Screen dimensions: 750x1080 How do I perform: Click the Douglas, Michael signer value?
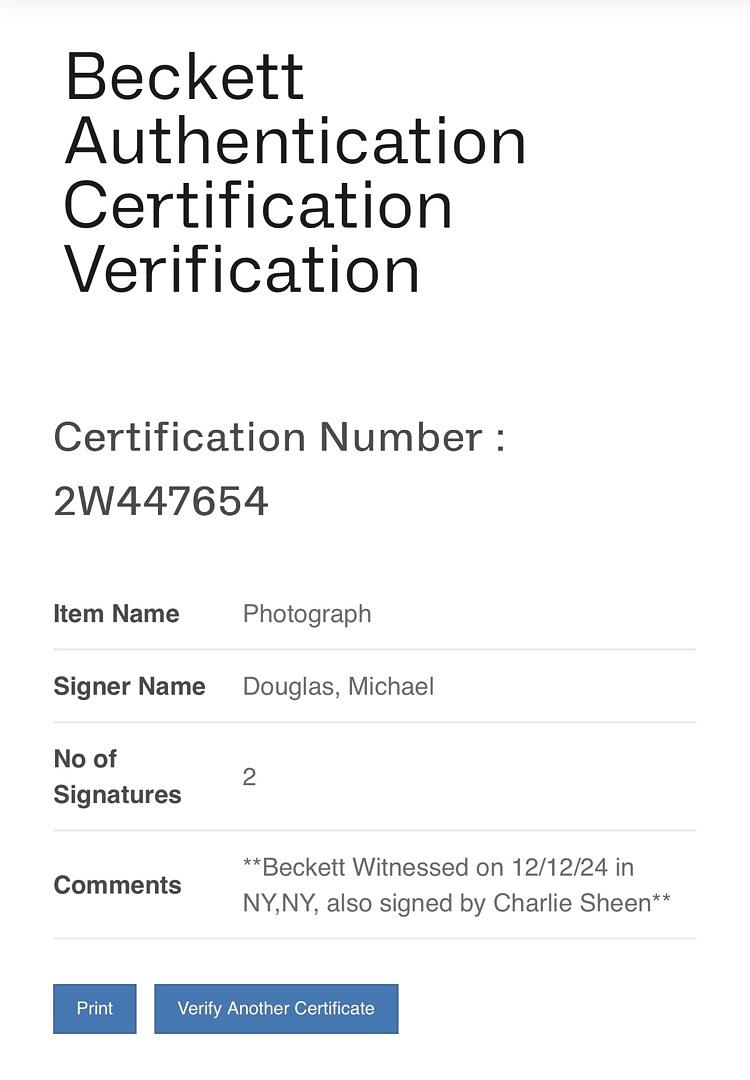338,687
